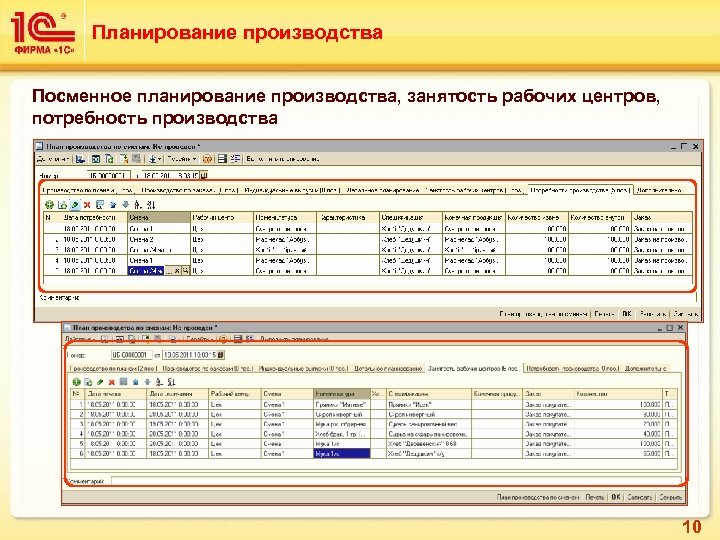Open Детальное планирование tab in the lower window

pyautogui.click(x=388, y=368)
